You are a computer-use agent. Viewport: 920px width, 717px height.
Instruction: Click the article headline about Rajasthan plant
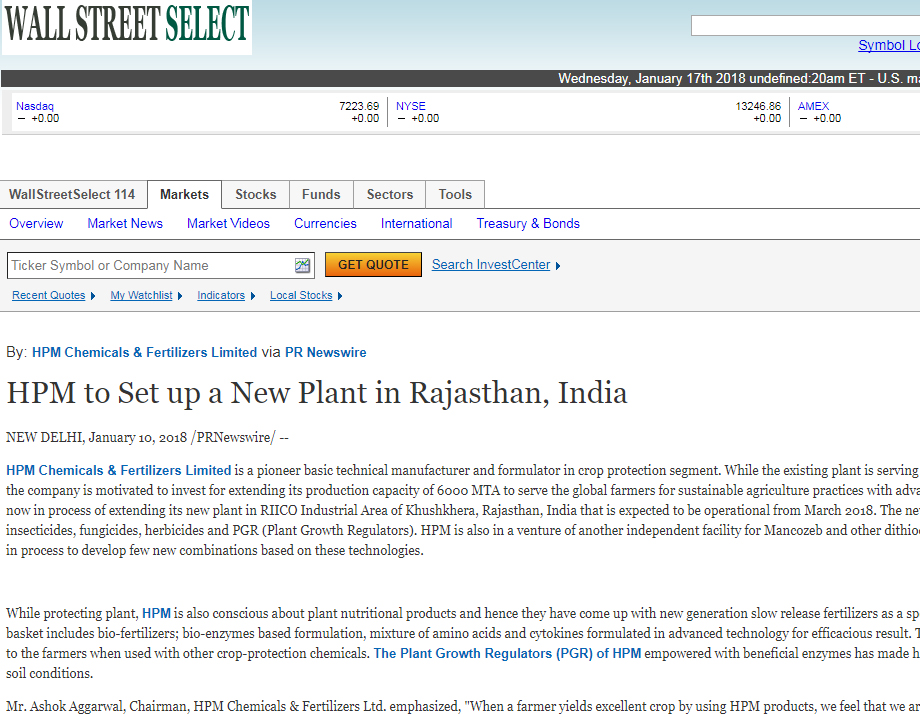click(317, 393)
